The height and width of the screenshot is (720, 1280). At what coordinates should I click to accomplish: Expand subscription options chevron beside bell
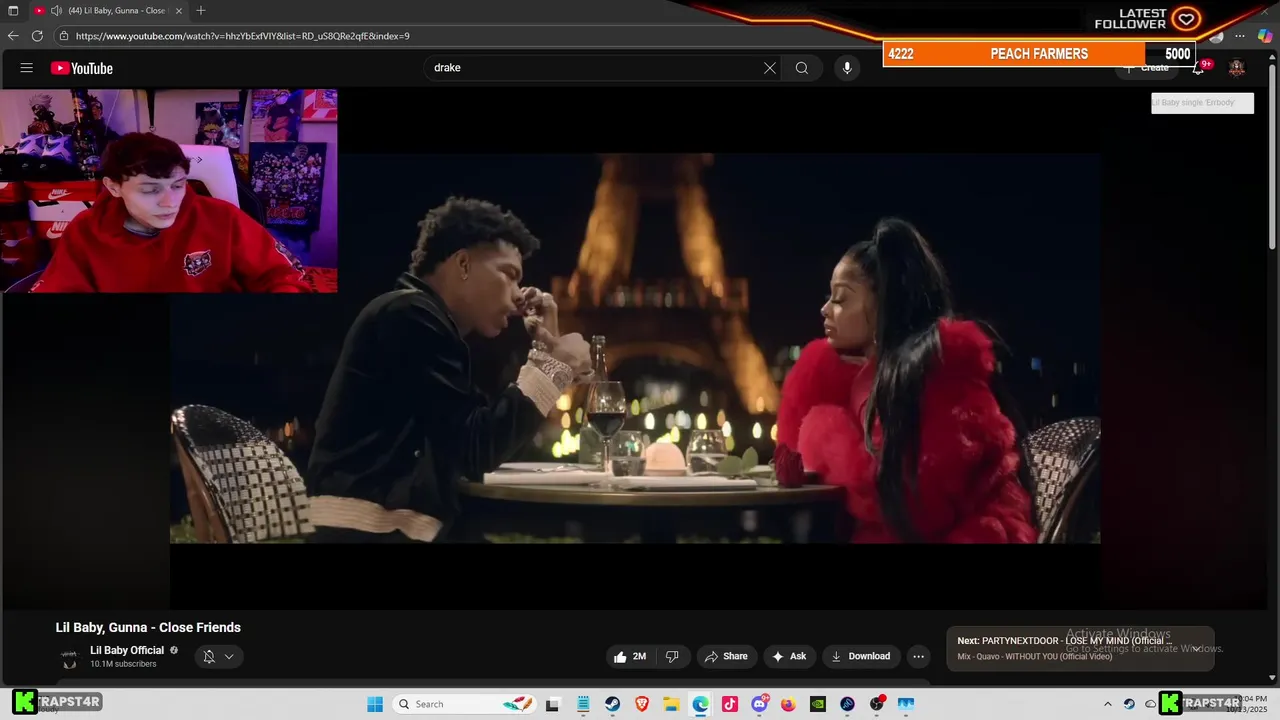pyautogui.click(x=229, y=656)
